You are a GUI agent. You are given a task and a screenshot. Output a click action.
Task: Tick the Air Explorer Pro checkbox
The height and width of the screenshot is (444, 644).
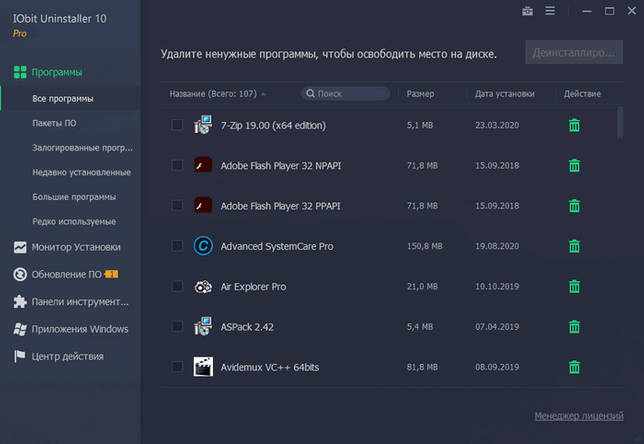pos(177,285)
